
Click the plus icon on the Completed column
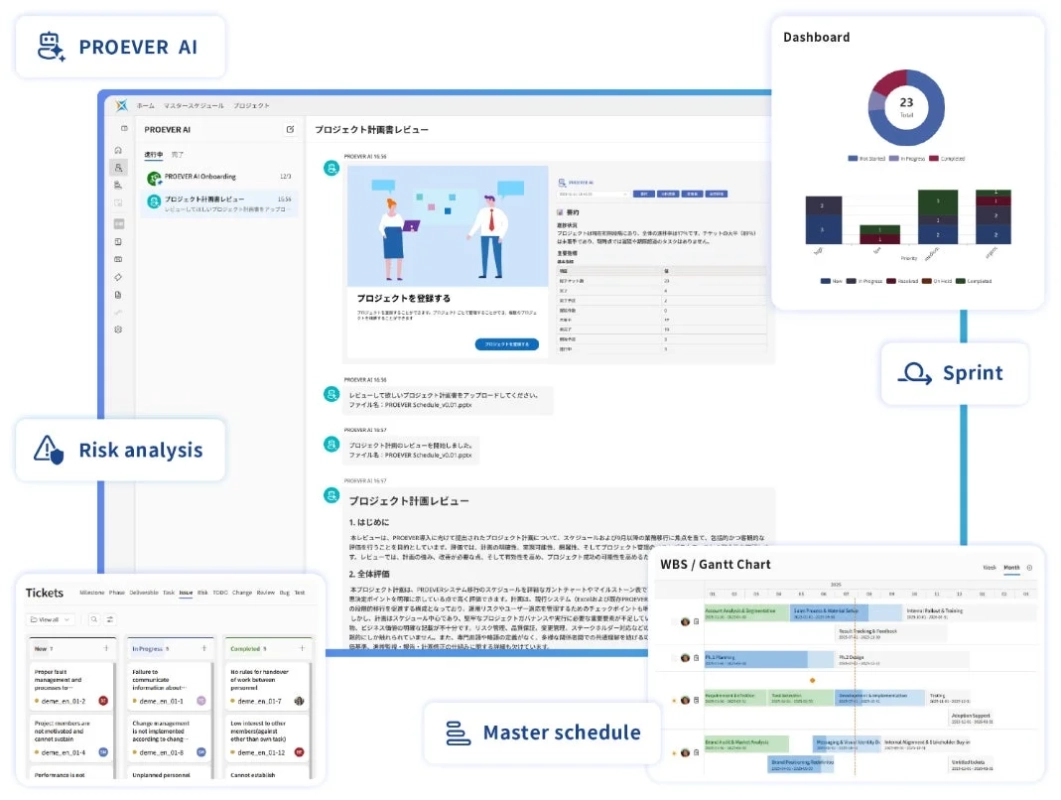point(302,648)
